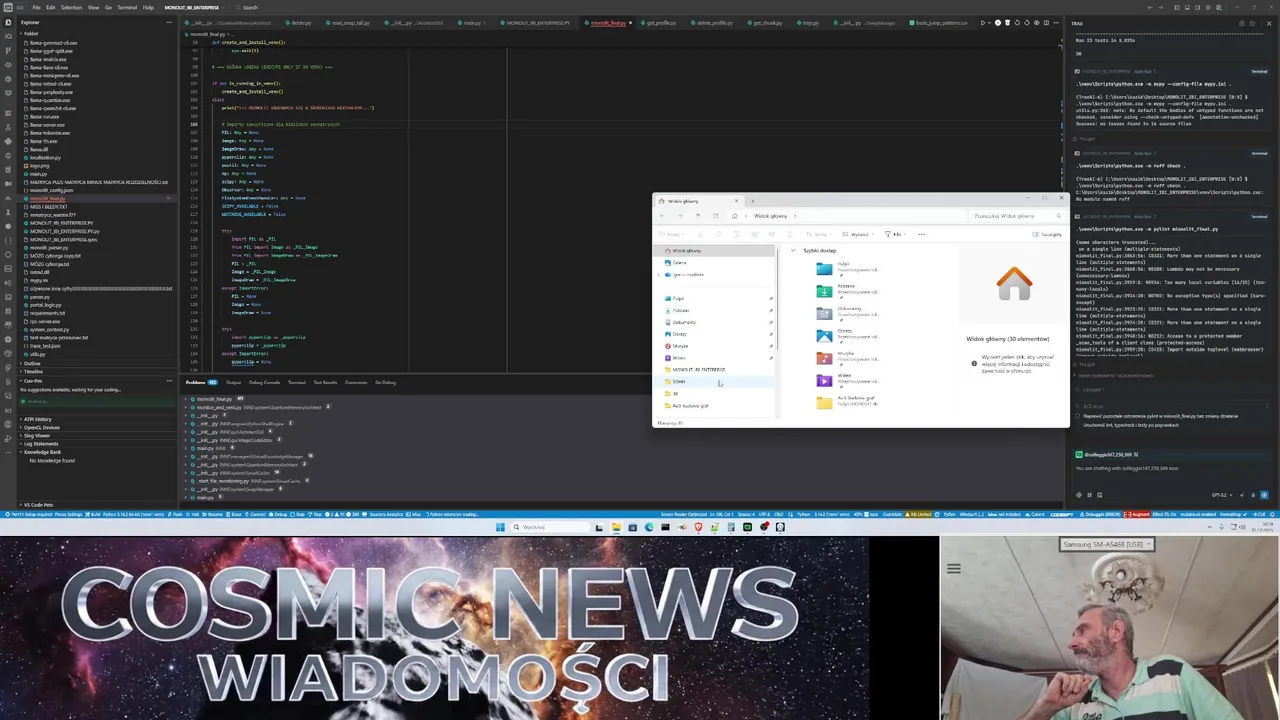Refresh the File Explorer window
Screen dimensions: 1280x720
[716, 215]
